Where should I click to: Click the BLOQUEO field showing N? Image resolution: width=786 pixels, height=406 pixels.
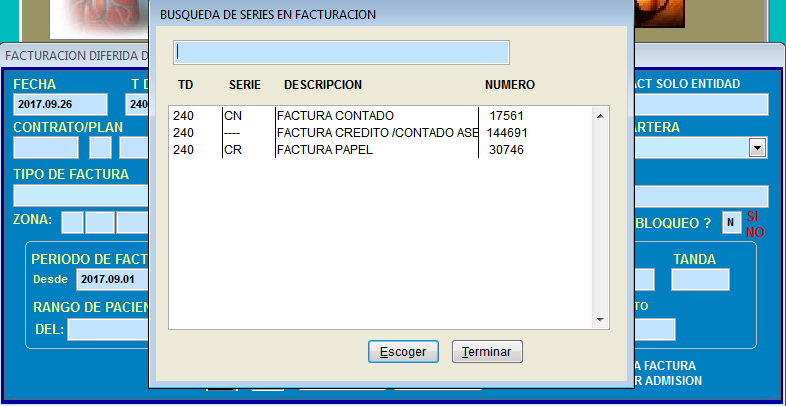tap(731, 223)
